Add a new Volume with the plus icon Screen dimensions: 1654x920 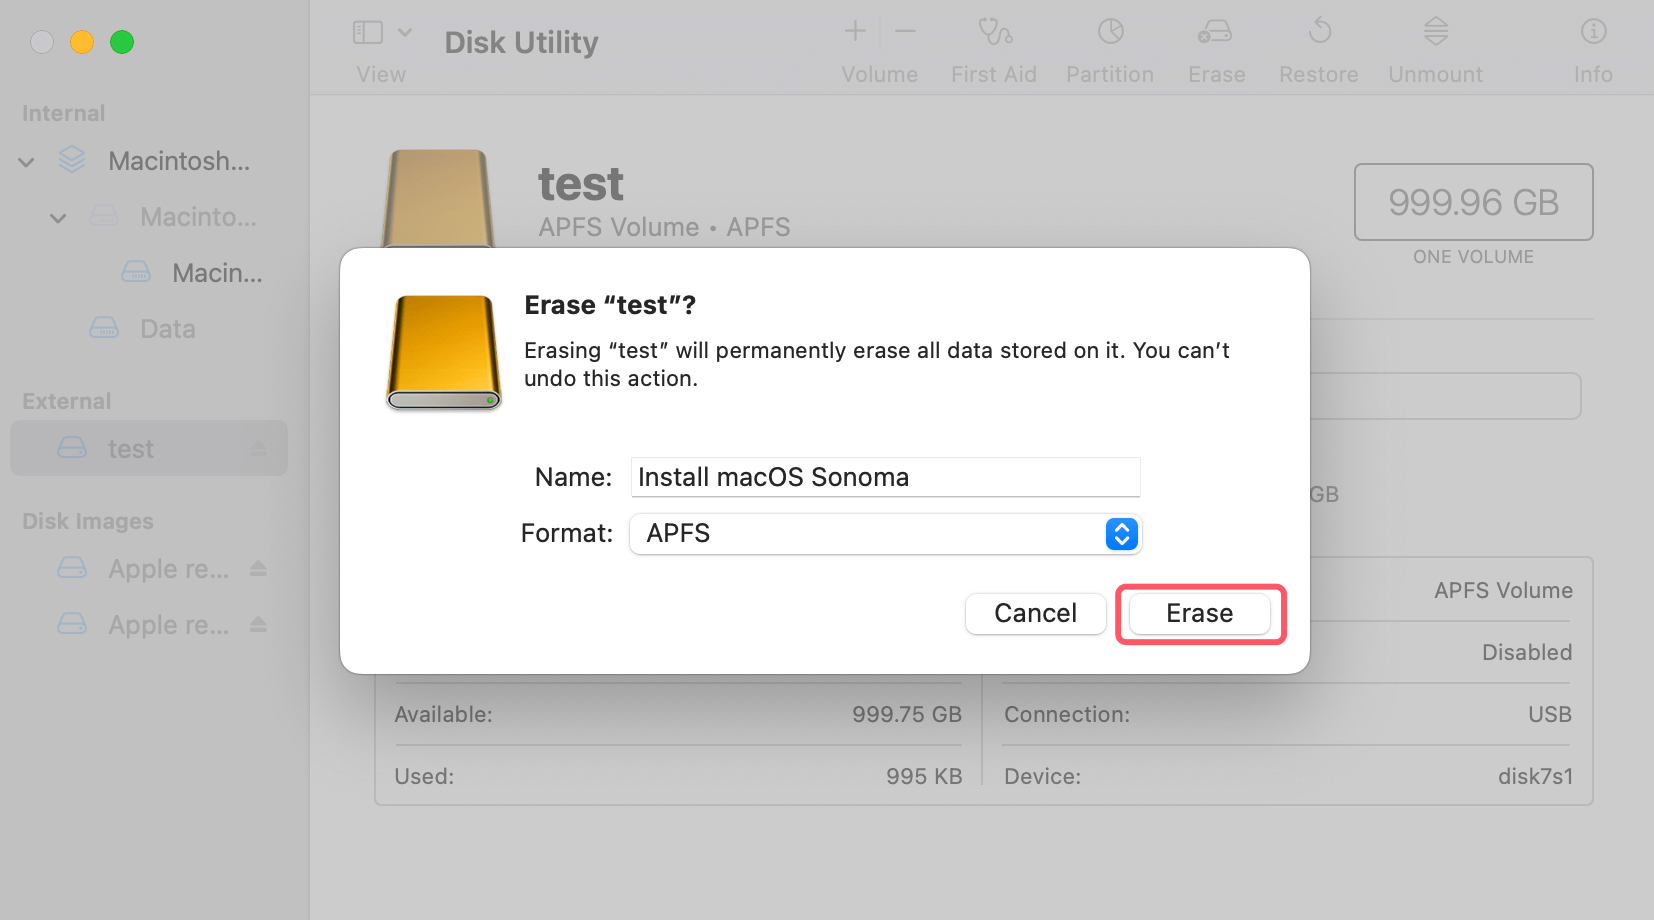click(x=856, y=31)
